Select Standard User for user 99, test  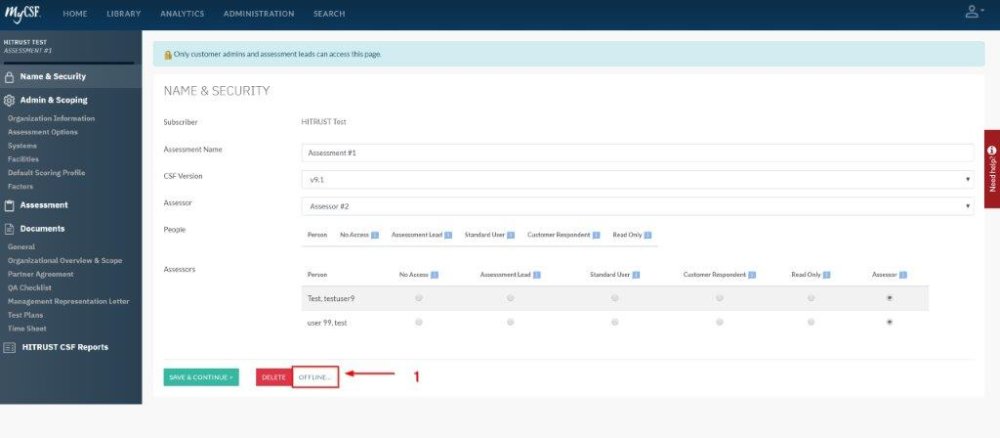pyautogui.click(x=615, y=323)
